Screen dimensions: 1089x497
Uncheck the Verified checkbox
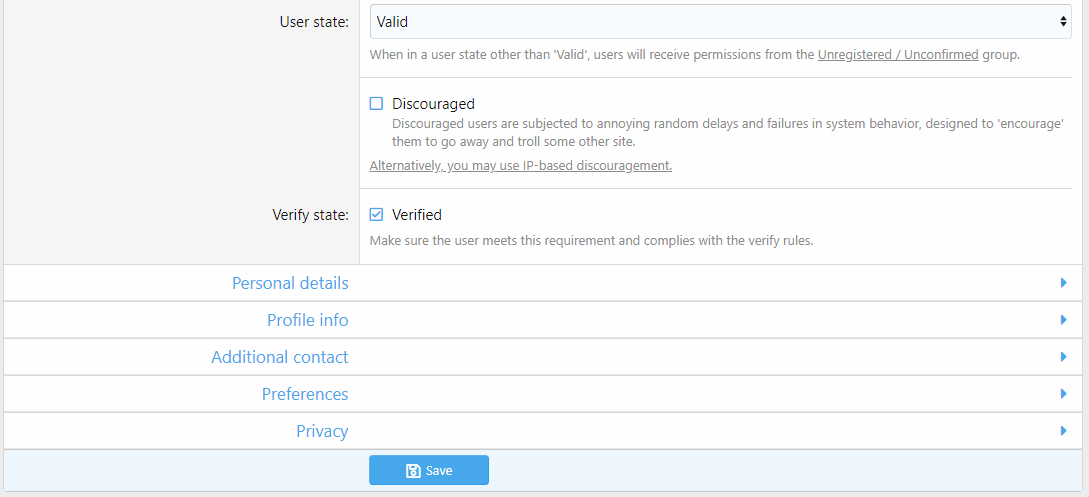coord(376,214)
